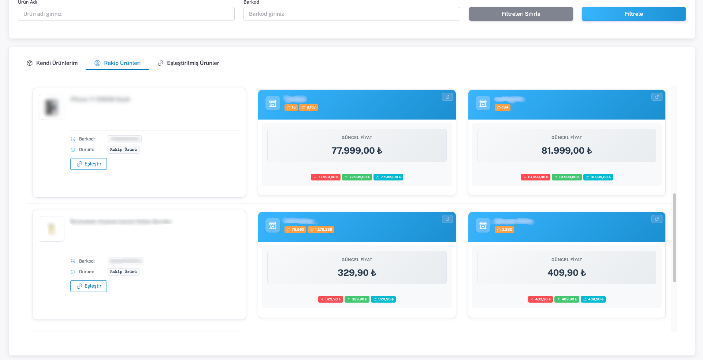The image size is (703, 360).
Task: Click the green price badge under 81.999,00 ₺
Action: pyautogui.click(x=567, y=177)
